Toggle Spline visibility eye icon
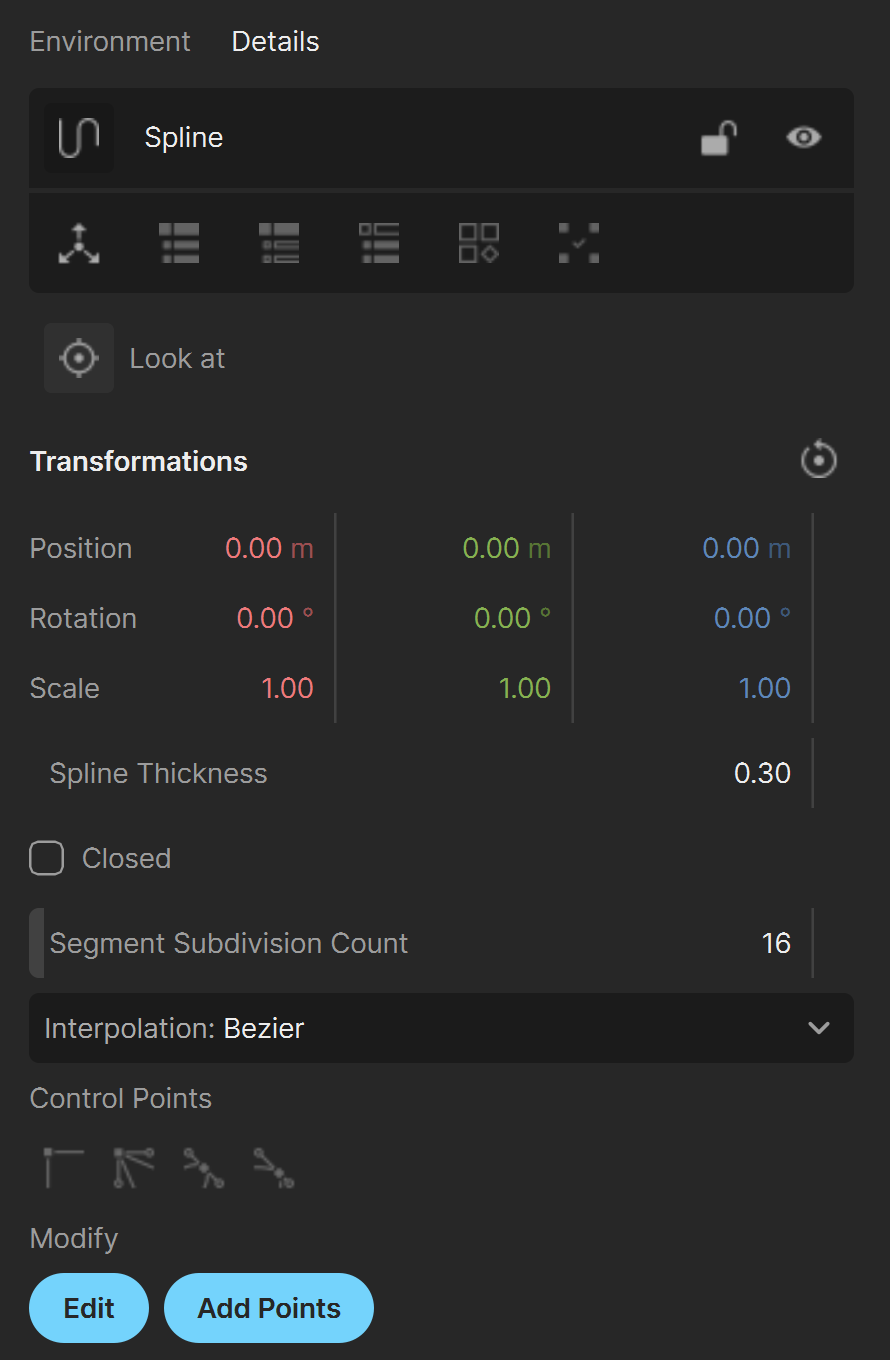890x1360 pixels. [x=804, y=137]
